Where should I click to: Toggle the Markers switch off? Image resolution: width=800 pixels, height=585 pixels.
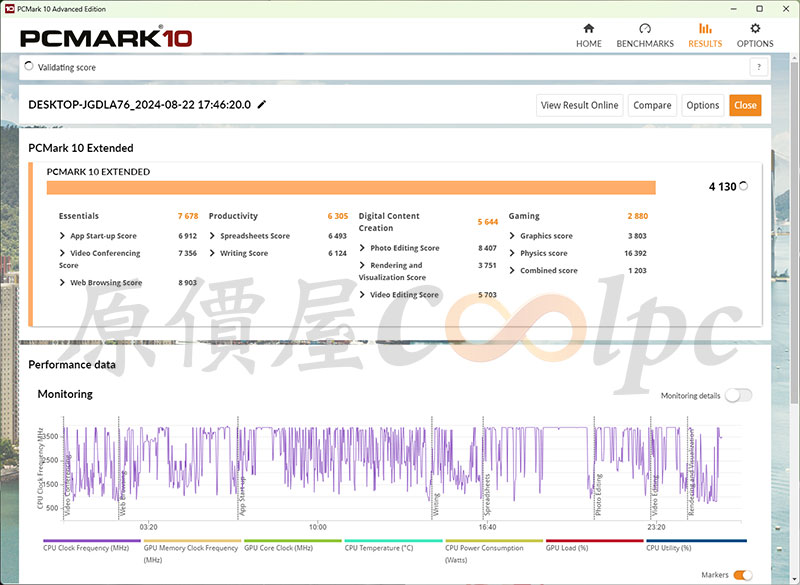click(743, 575)
